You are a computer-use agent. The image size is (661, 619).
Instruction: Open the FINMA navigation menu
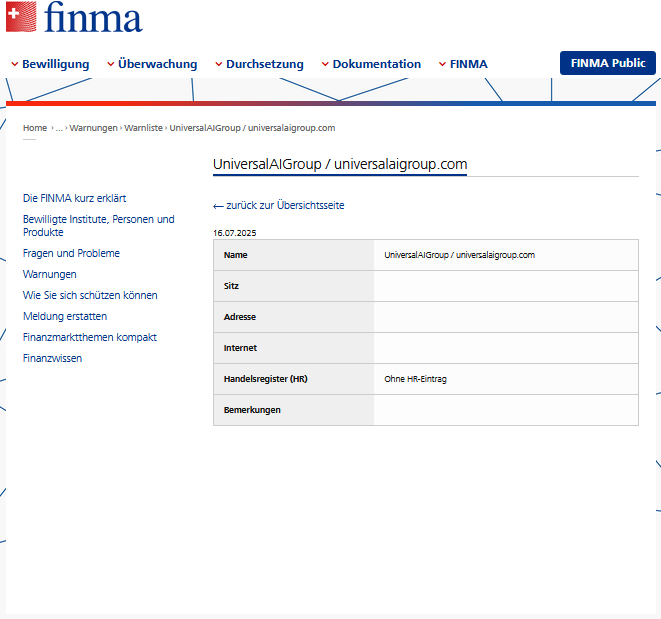tap(468, 64)
